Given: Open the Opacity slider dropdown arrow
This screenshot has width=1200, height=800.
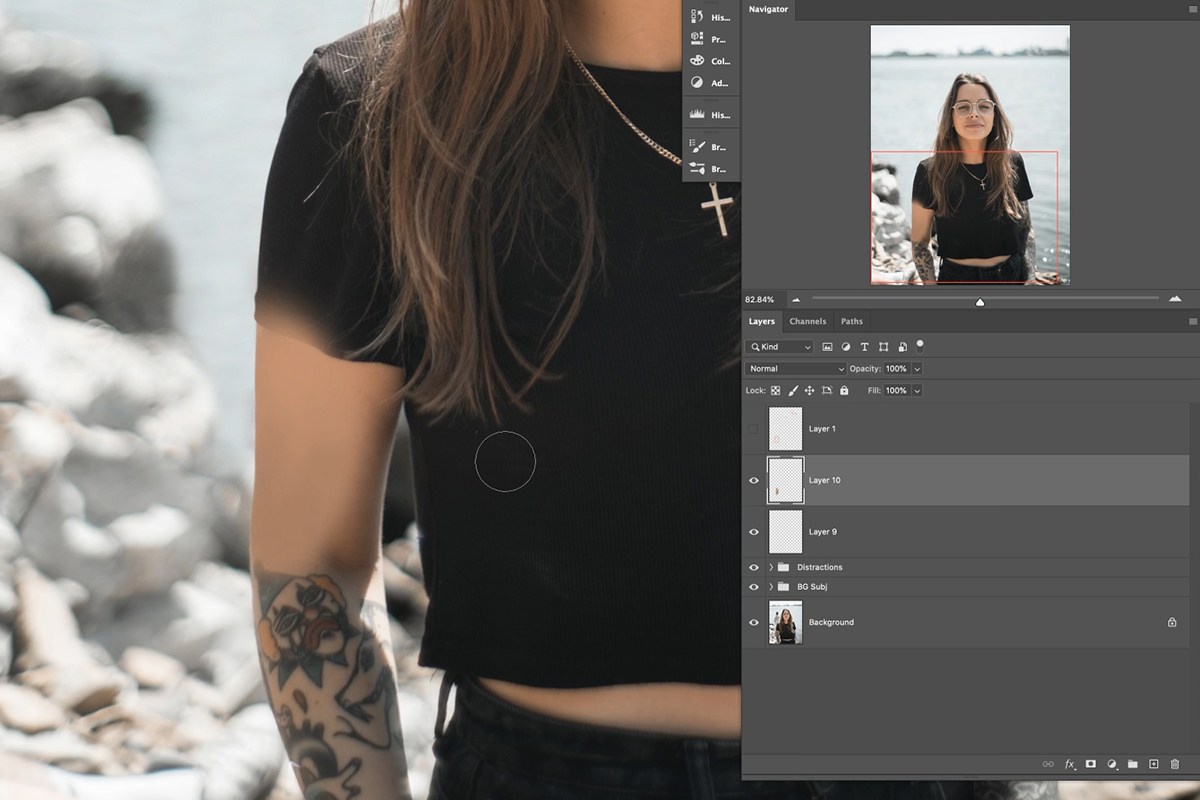Looking at the screenshot, I should pyautogui.click(x=917, y=369).
